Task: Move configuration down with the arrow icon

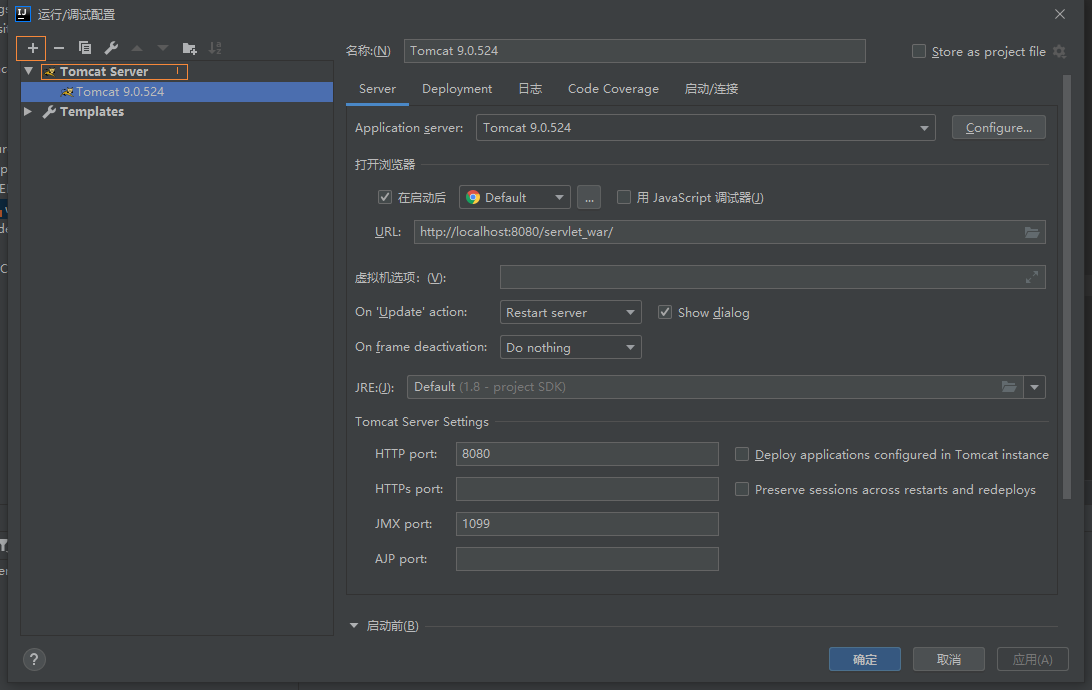Action: (x=163, y=48)
